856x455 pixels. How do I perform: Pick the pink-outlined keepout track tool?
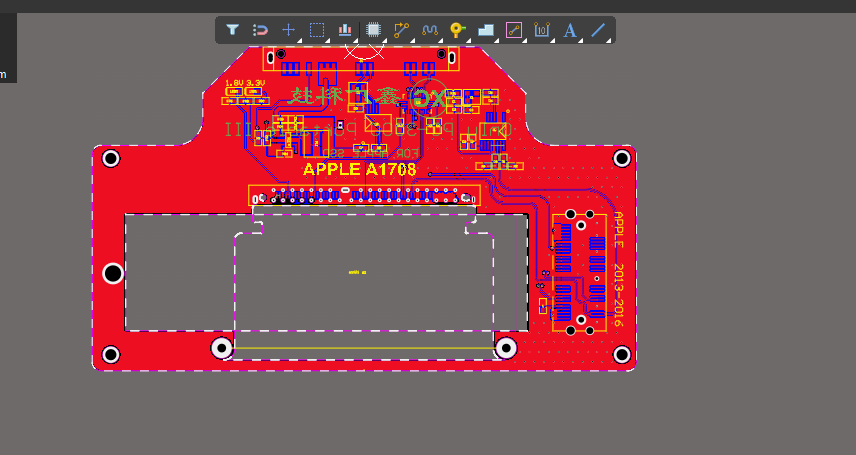pyautogui.click(x=514, y=29)
